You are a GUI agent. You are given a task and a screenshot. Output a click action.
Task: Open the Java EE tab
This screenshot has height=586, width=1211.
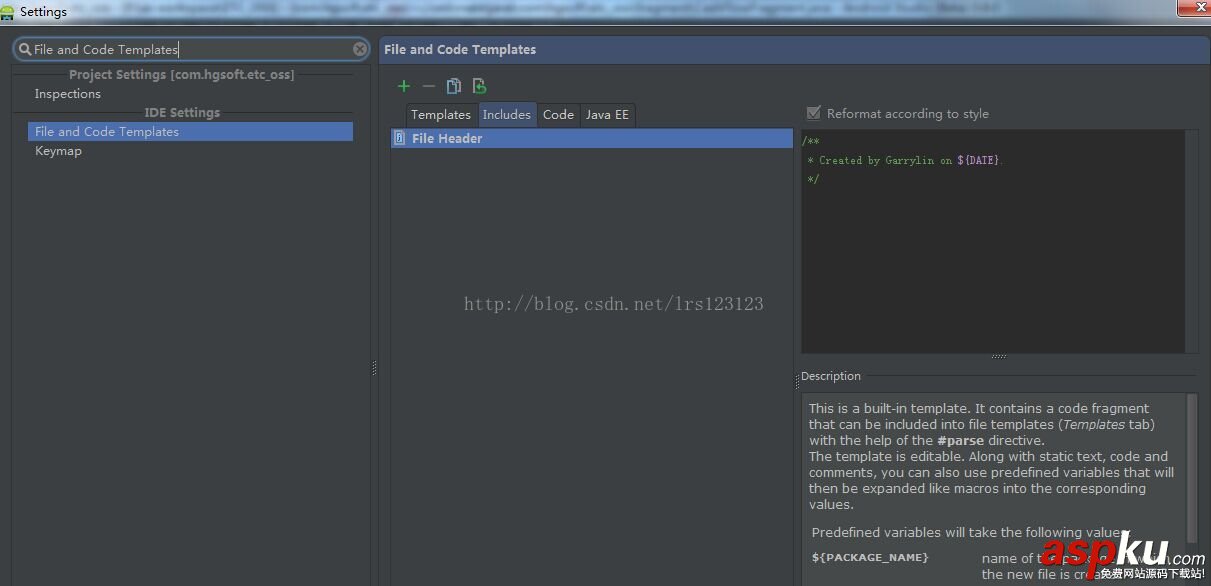607,114
